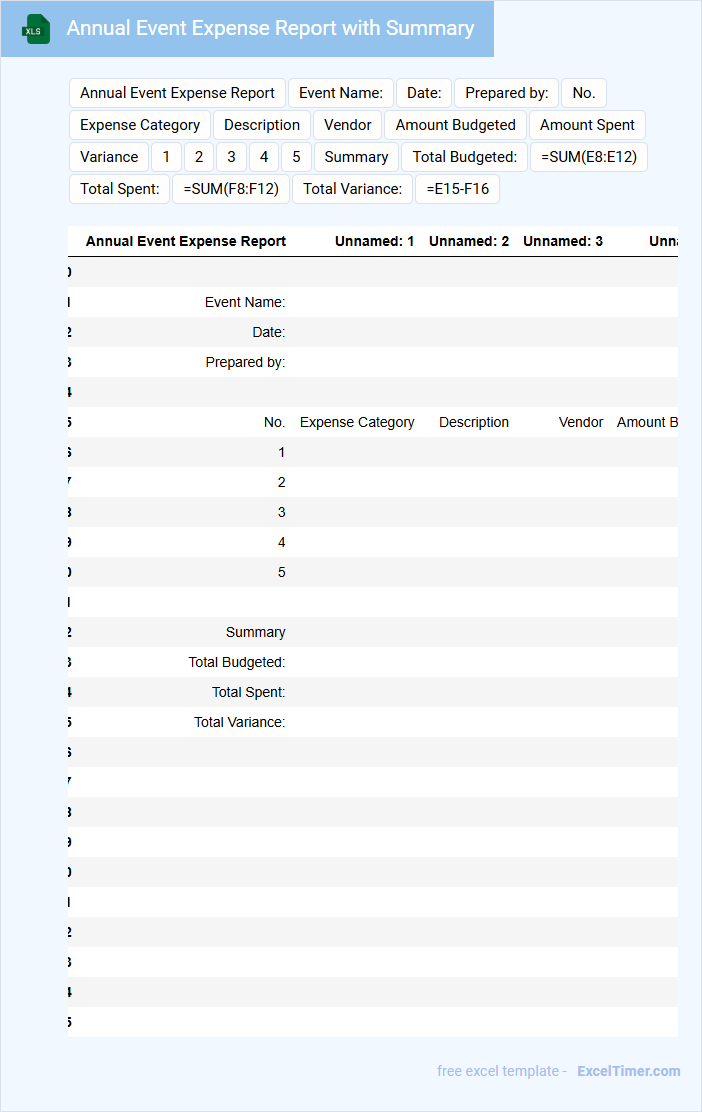The height and width of the screenshot is (1112, 702).
Task: Select the 'Prepared by:' tag chip
Action: [506, 93]
